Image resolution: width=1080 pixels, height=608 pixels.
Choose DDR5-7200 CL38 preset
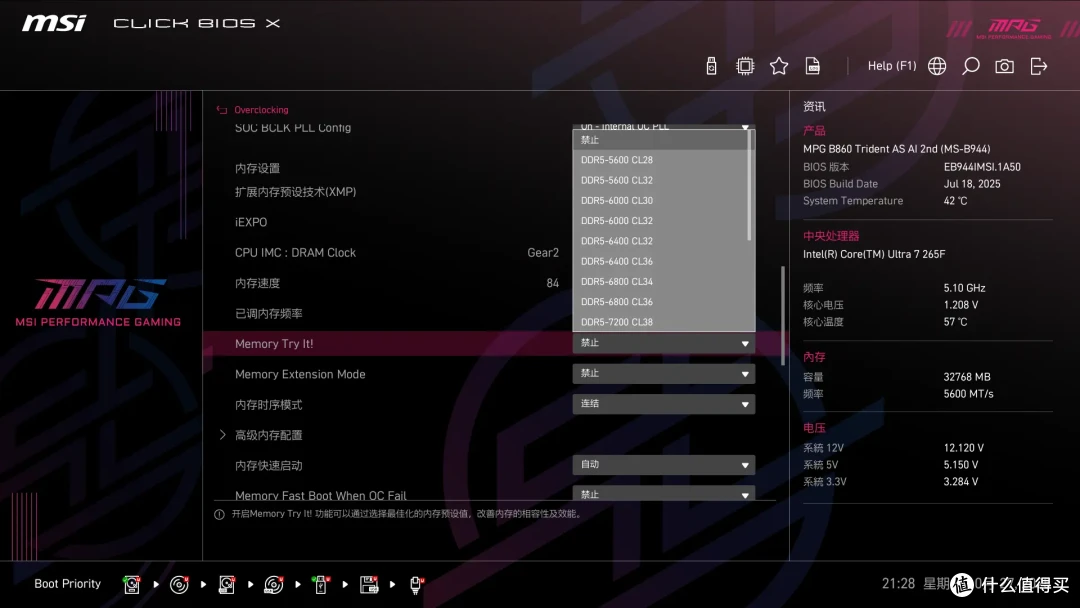[661, 322]
